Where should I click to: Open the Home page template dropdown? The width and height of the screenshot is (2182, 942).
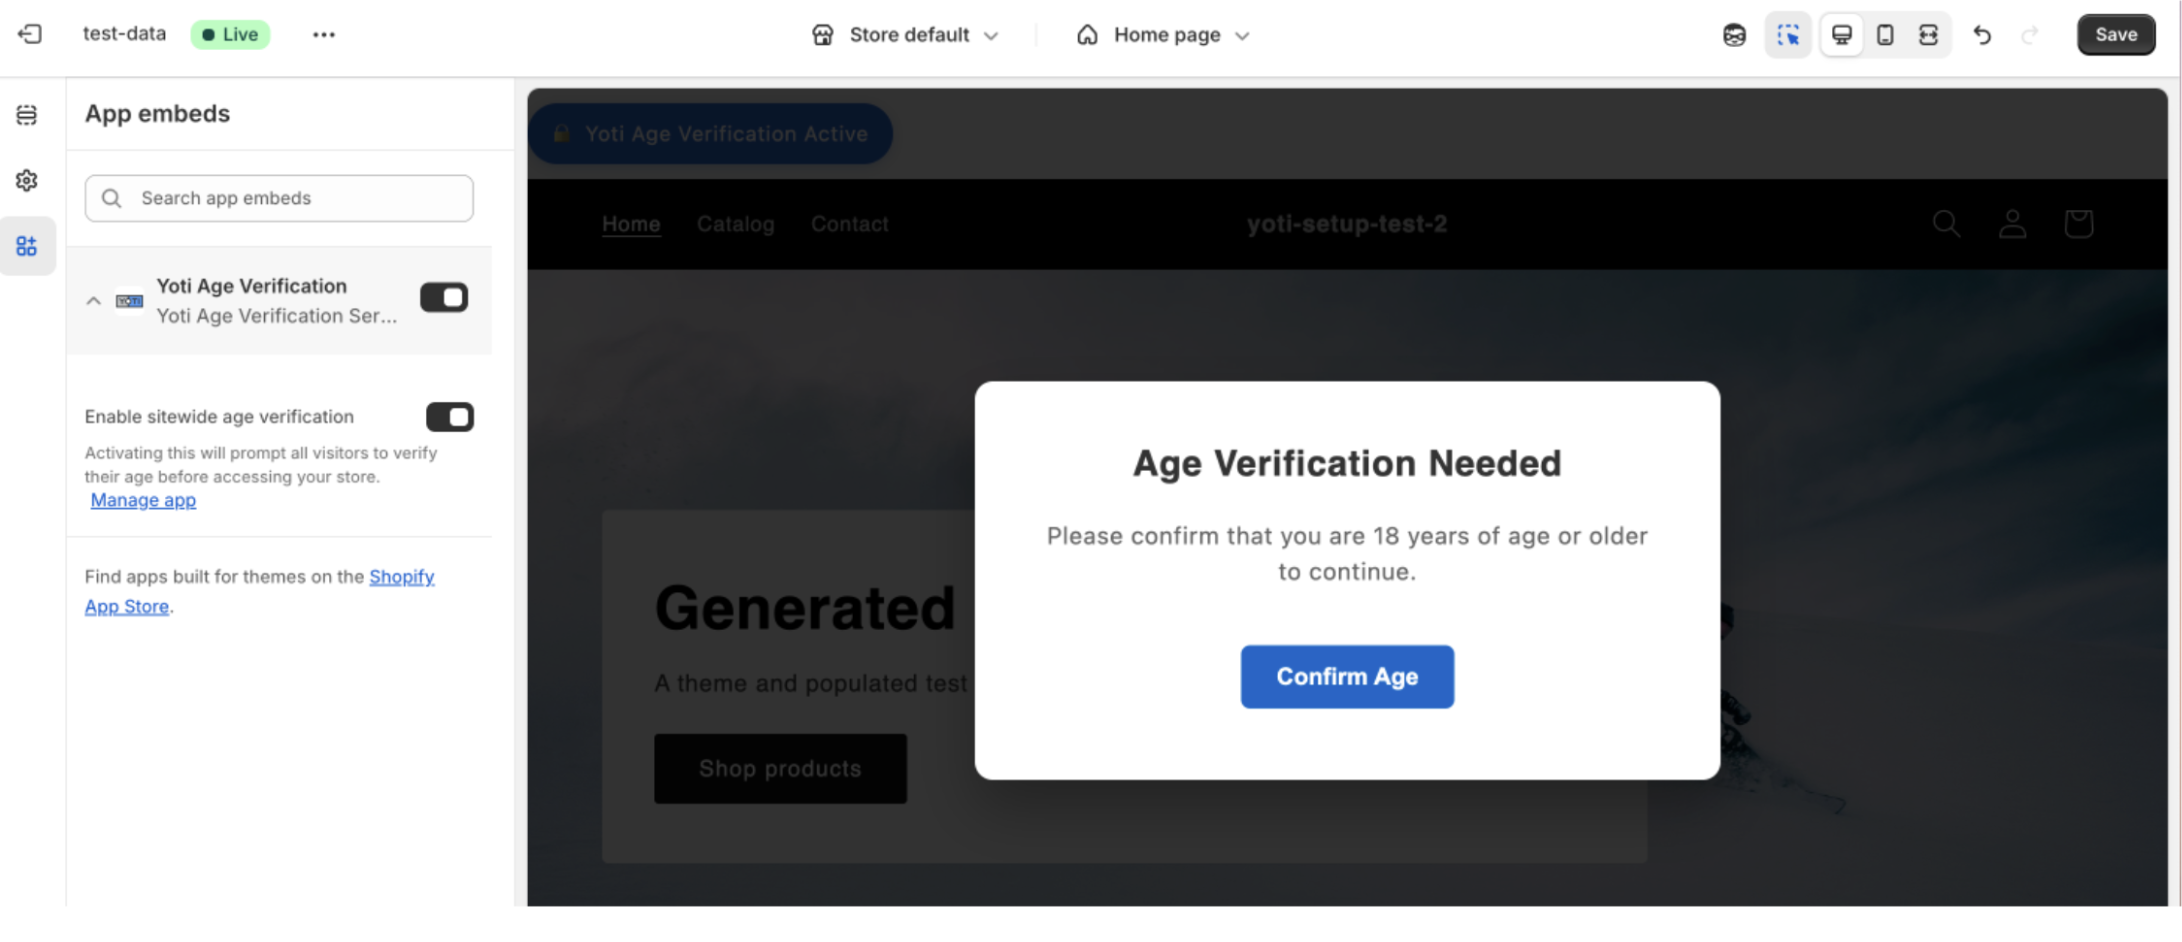click(1164, 35)
